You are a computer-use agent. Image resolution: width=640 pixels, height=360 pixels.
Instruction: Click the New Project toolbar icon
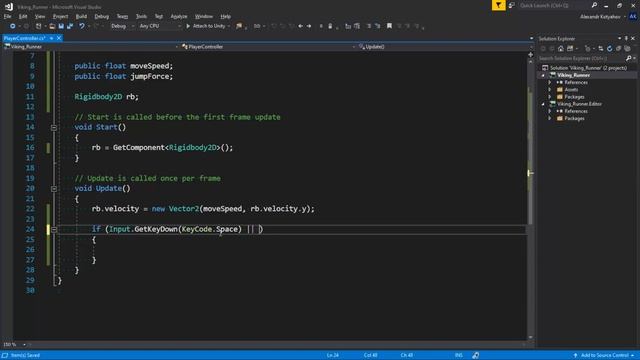[x=38, y=26]
